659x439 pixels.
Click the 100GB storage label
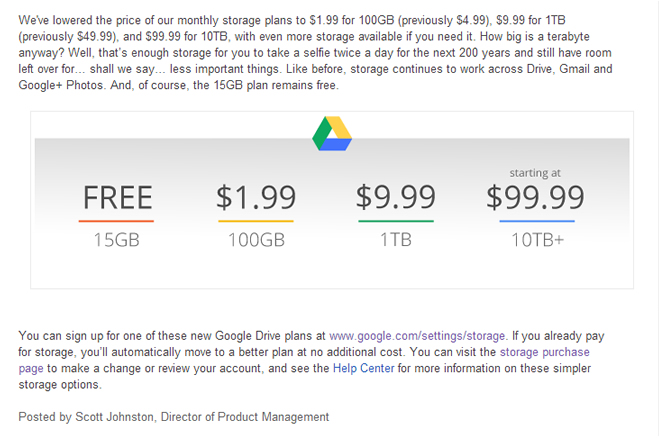click(256, 240)
